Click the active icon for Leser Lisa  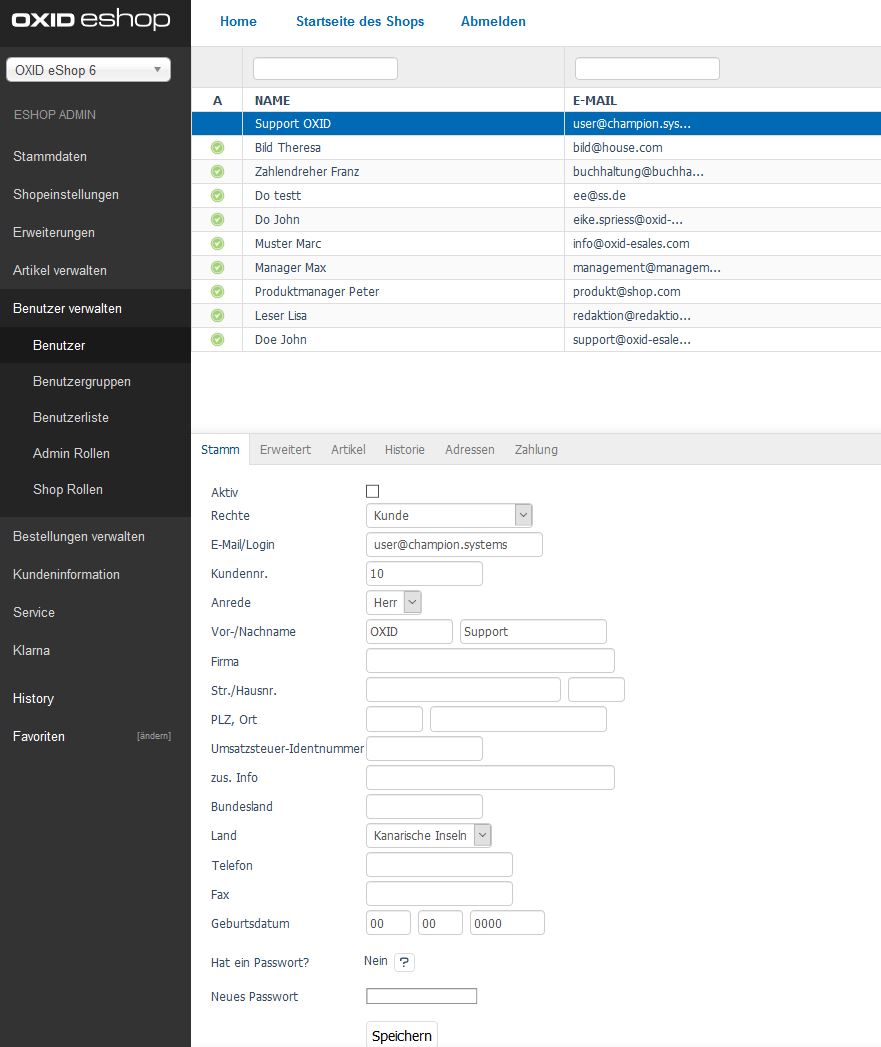(217, 316)
